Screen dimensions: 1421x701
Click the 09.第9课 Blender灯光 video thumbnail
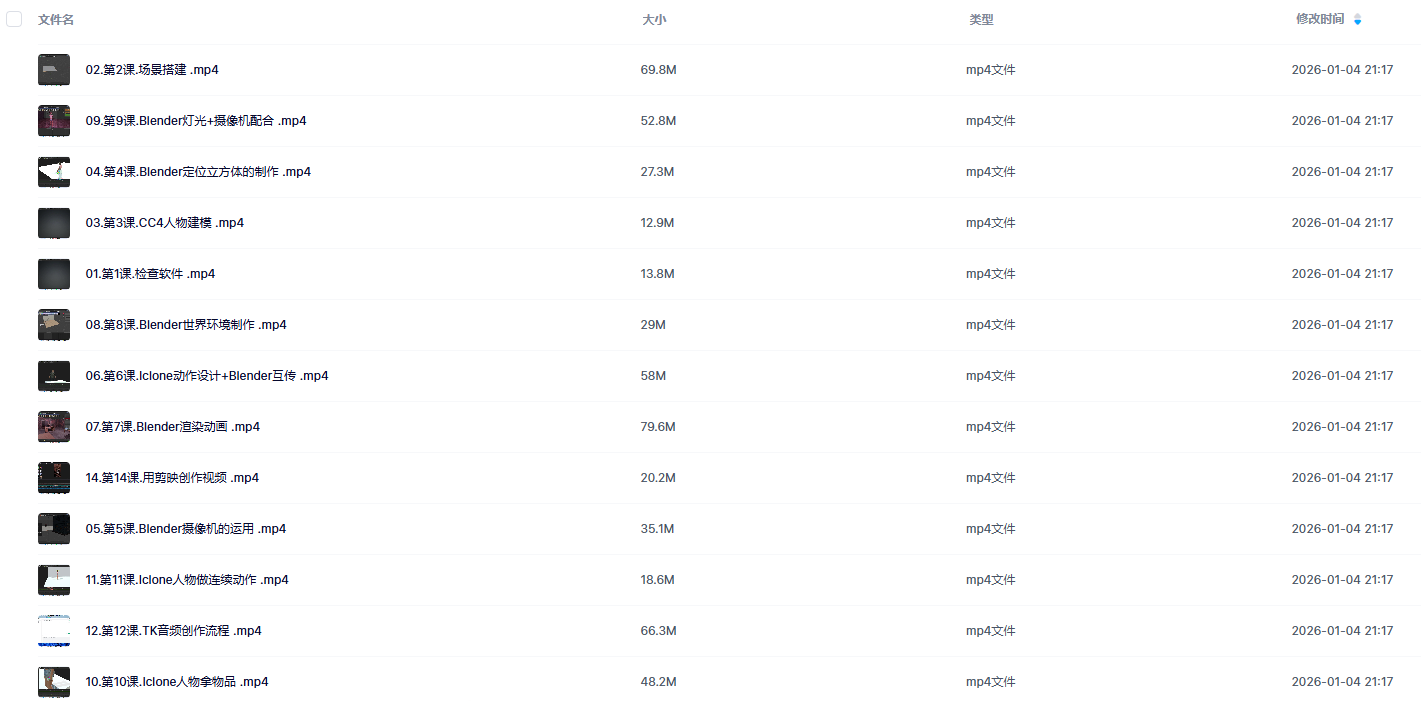pyautogui.click(x=54, y=121)
